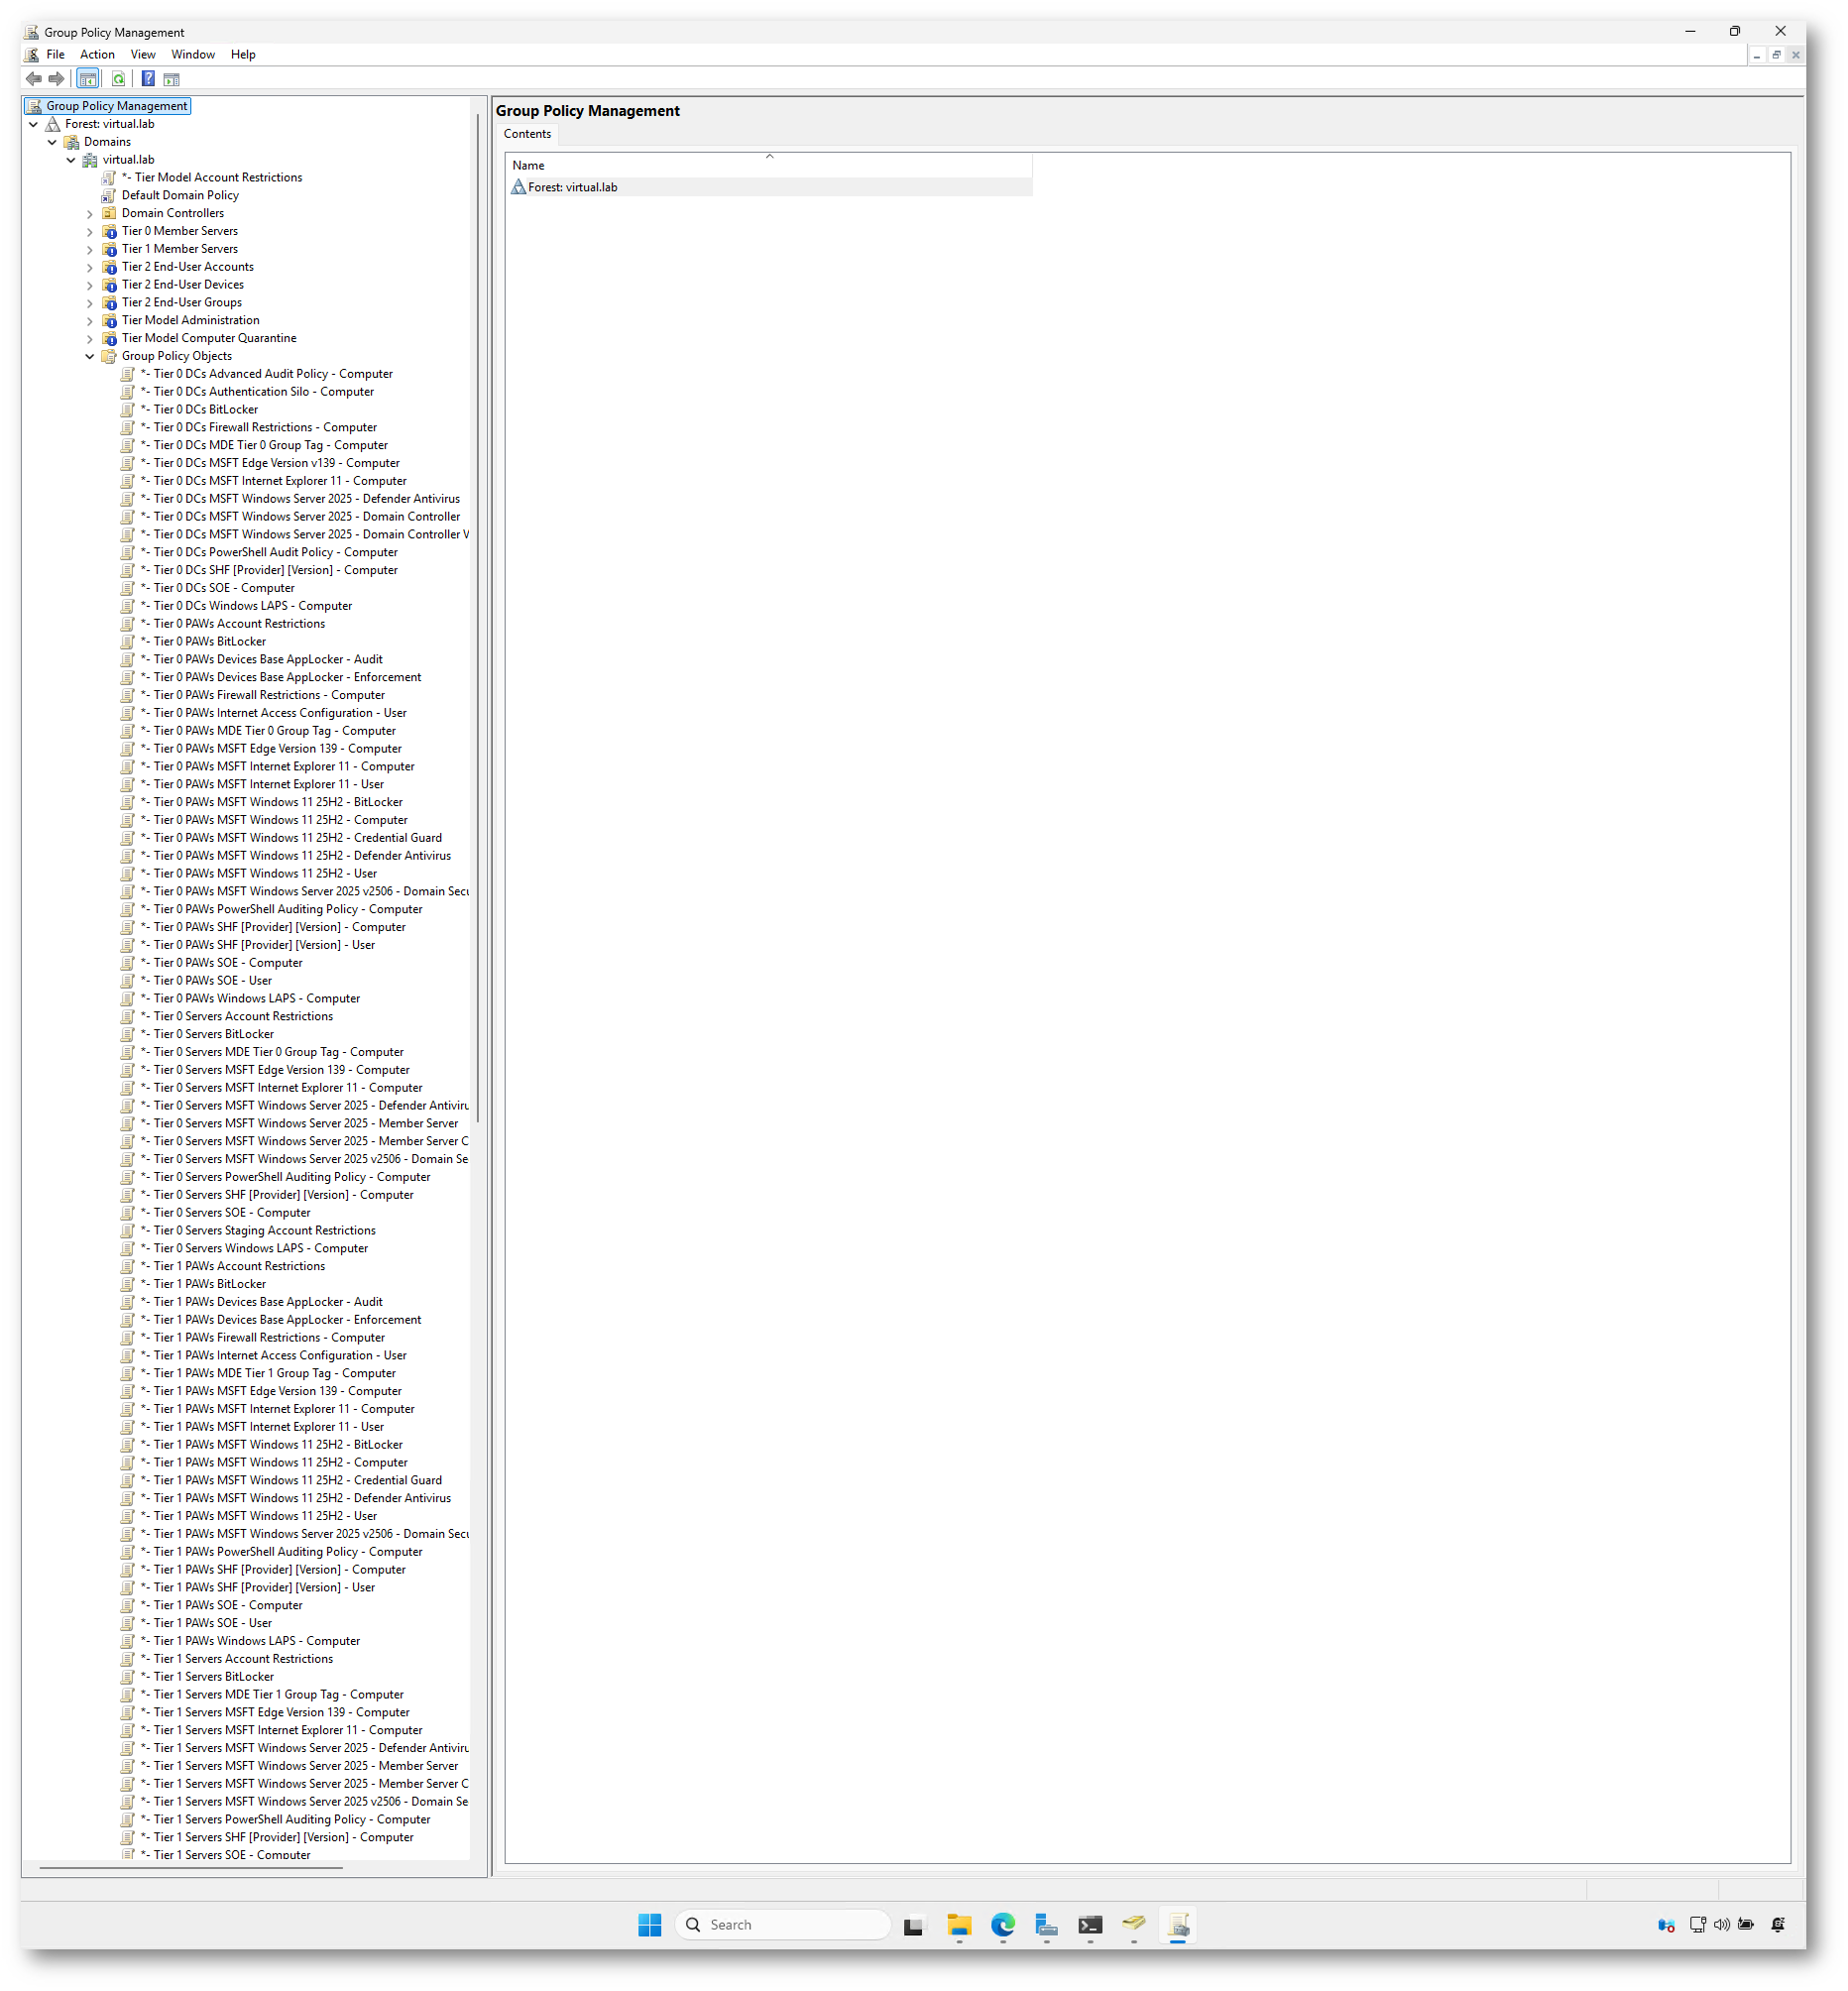Click the console tree's vertical scrollbar

tap(478, 620)
